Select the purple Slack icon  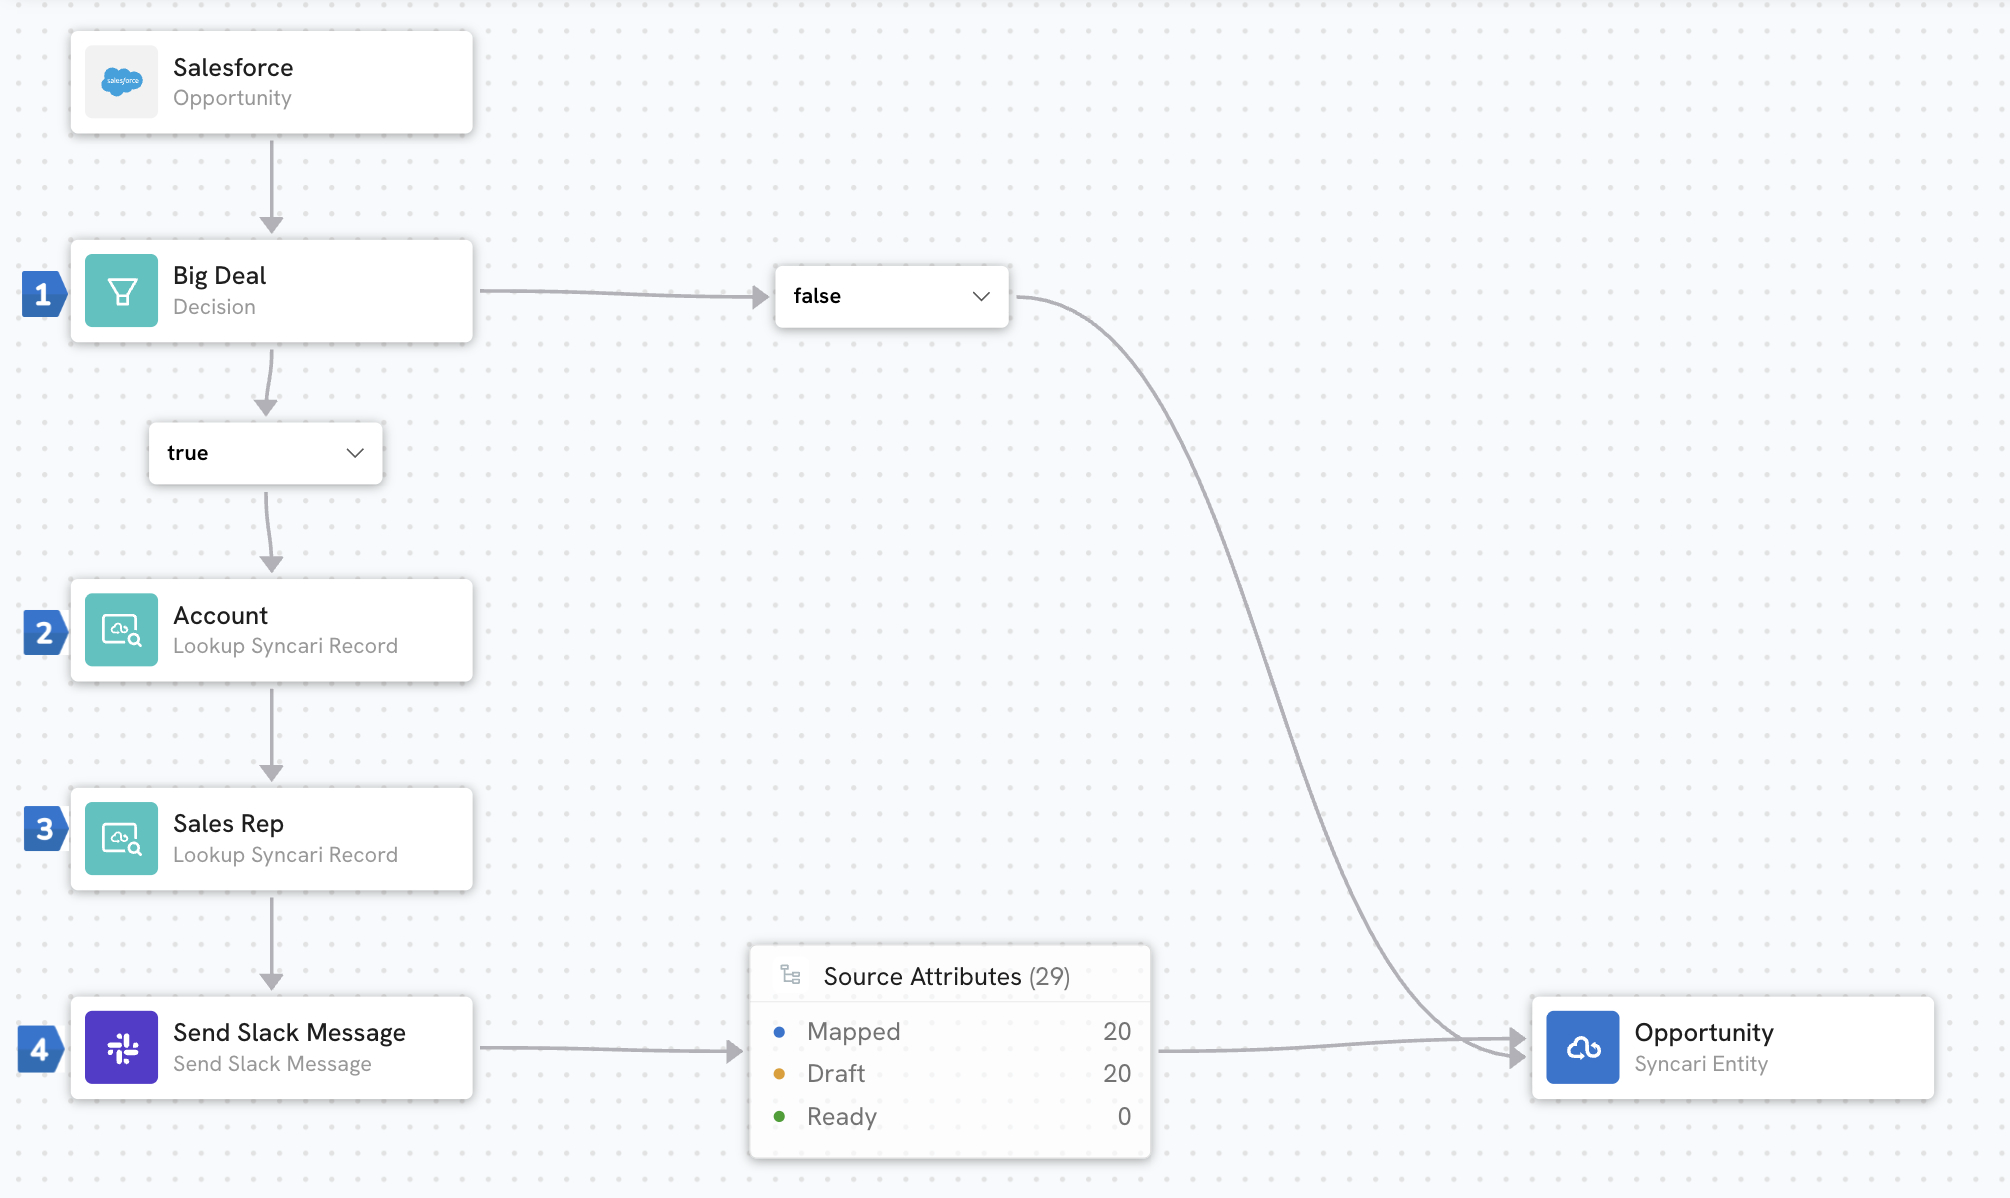[x=121, y=1047]
